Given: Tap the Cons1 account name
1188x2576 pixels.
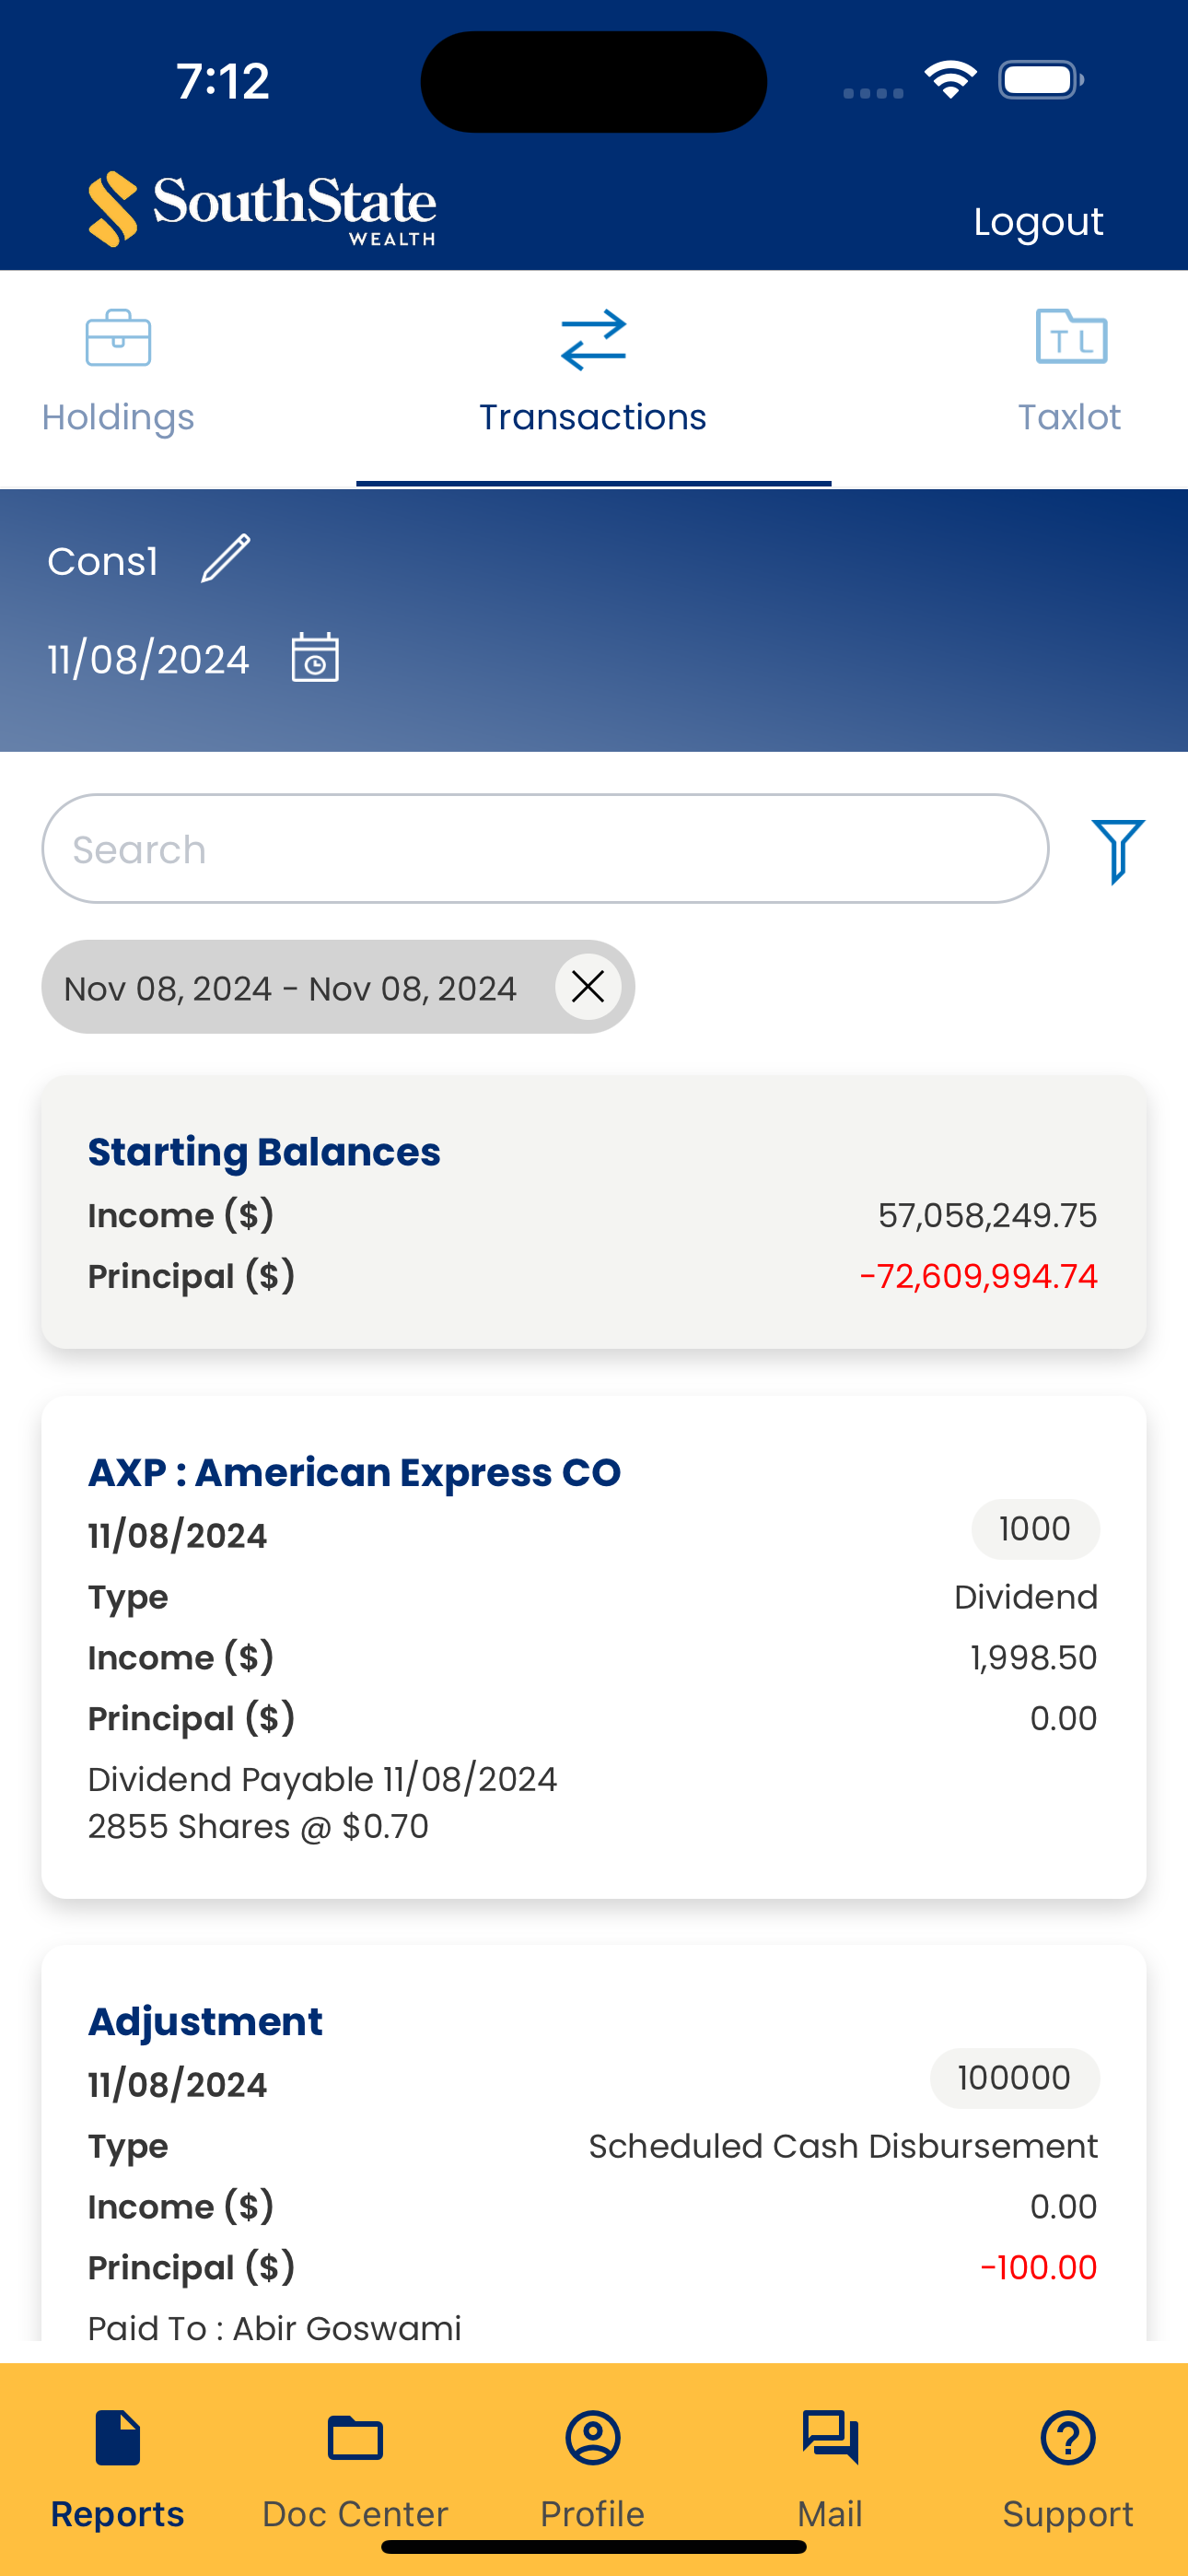Looking at the screenshot, I should tap(103, 561).
